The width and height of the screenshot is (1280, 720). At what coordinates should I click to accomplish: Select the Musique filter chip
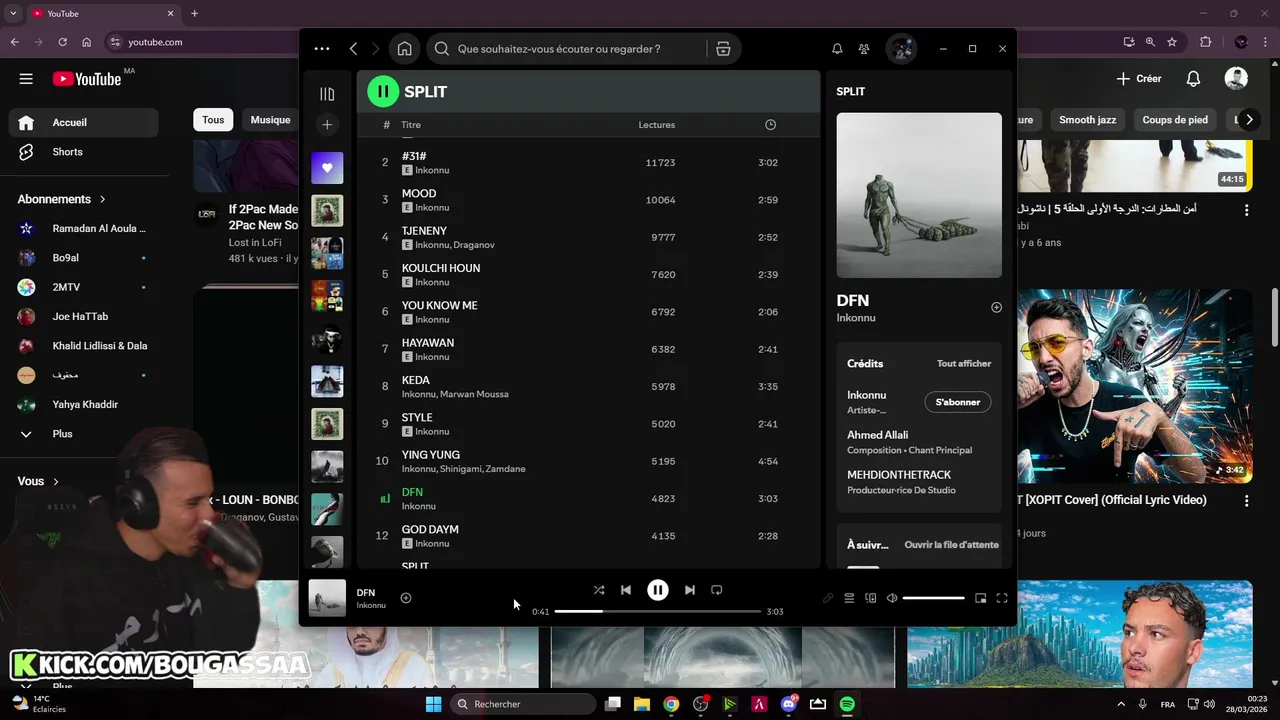coord(271,120)
